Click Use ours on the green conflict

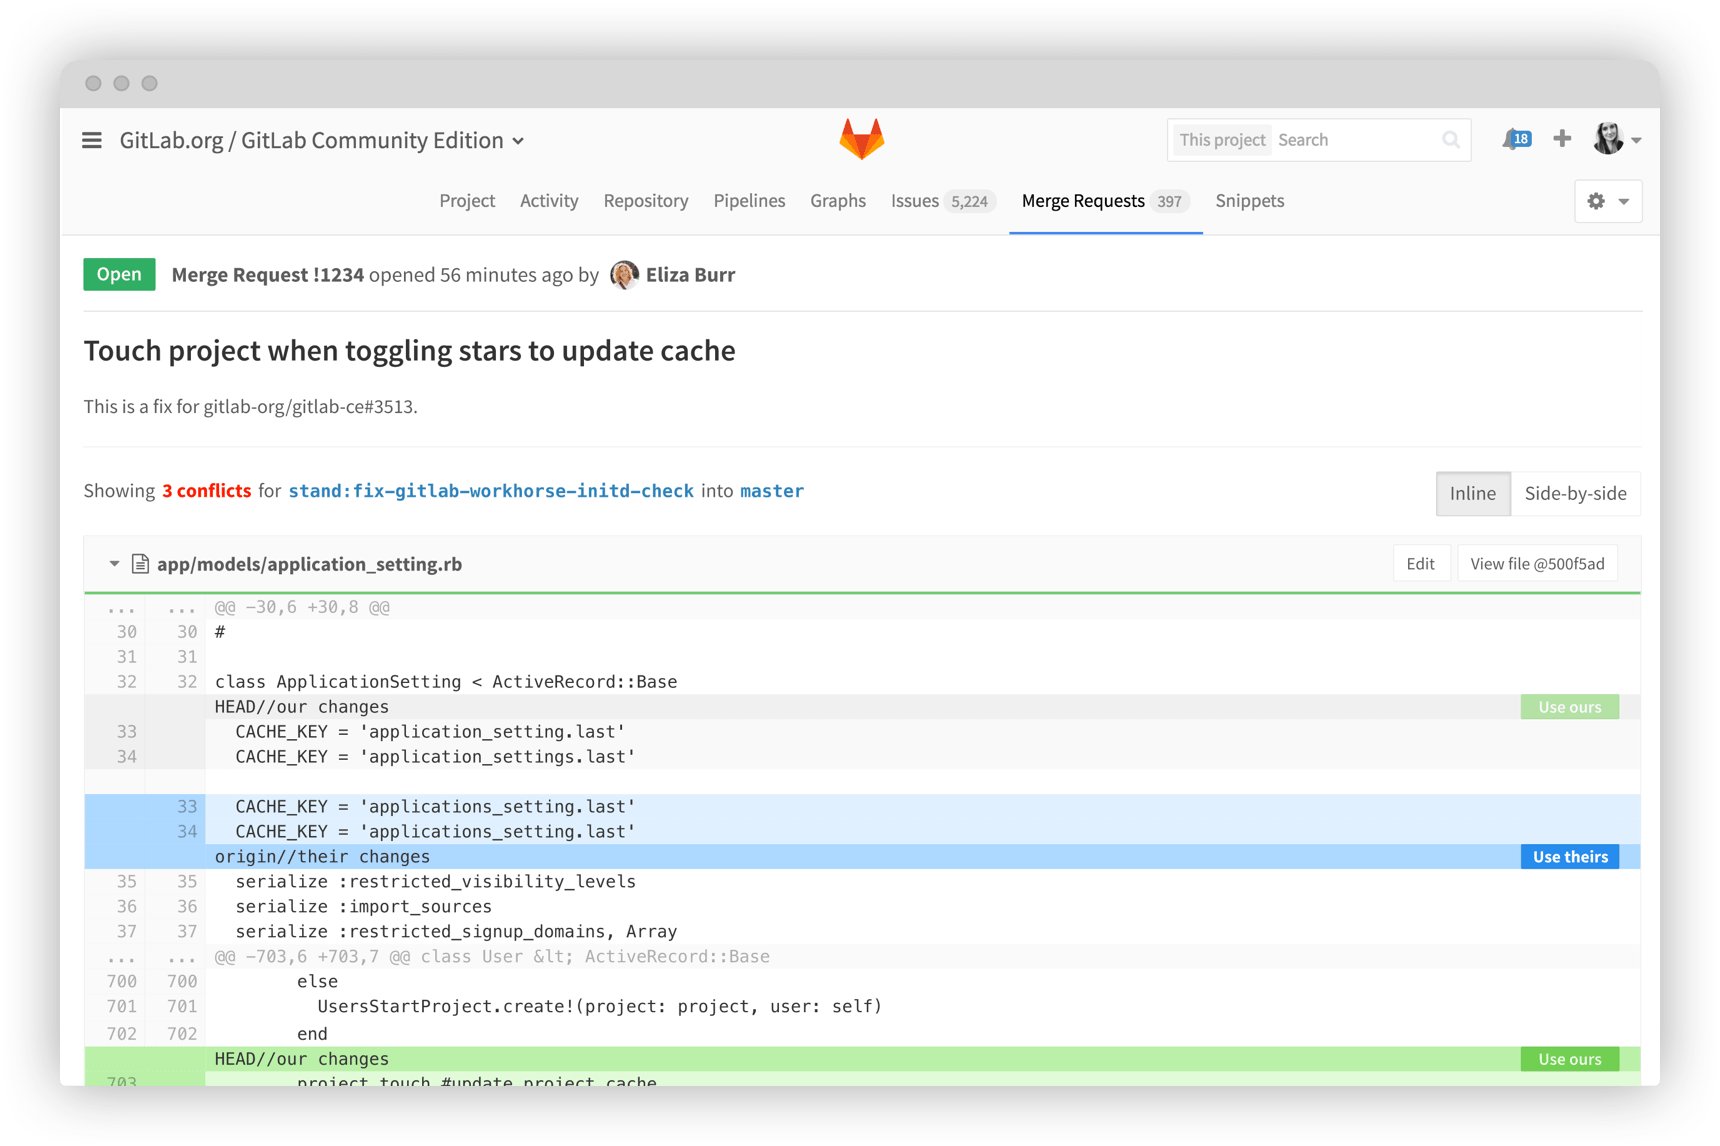point(1569,1059)
